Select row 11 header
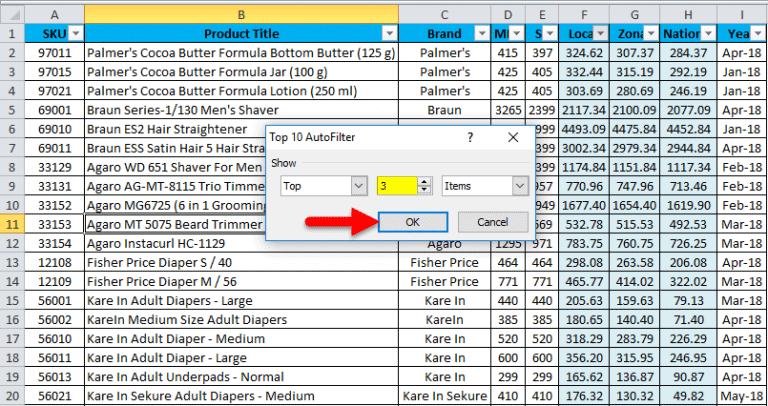This screenshot has width=768, height=406. [x=17, y=223]
